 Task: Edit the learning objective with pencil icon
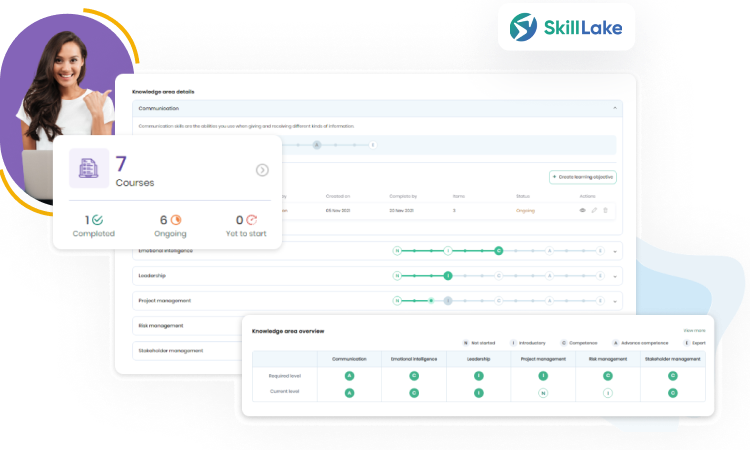click(594, 210)
